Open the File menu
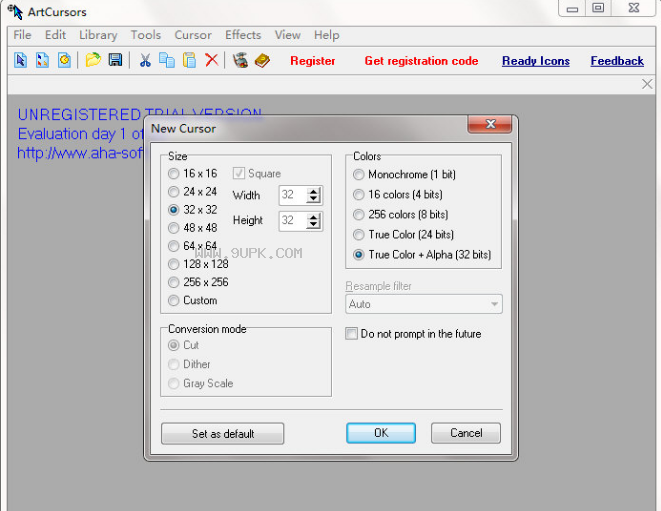This screenshot has height=511, width=661. pyautogui.click(x=22, y=35)
